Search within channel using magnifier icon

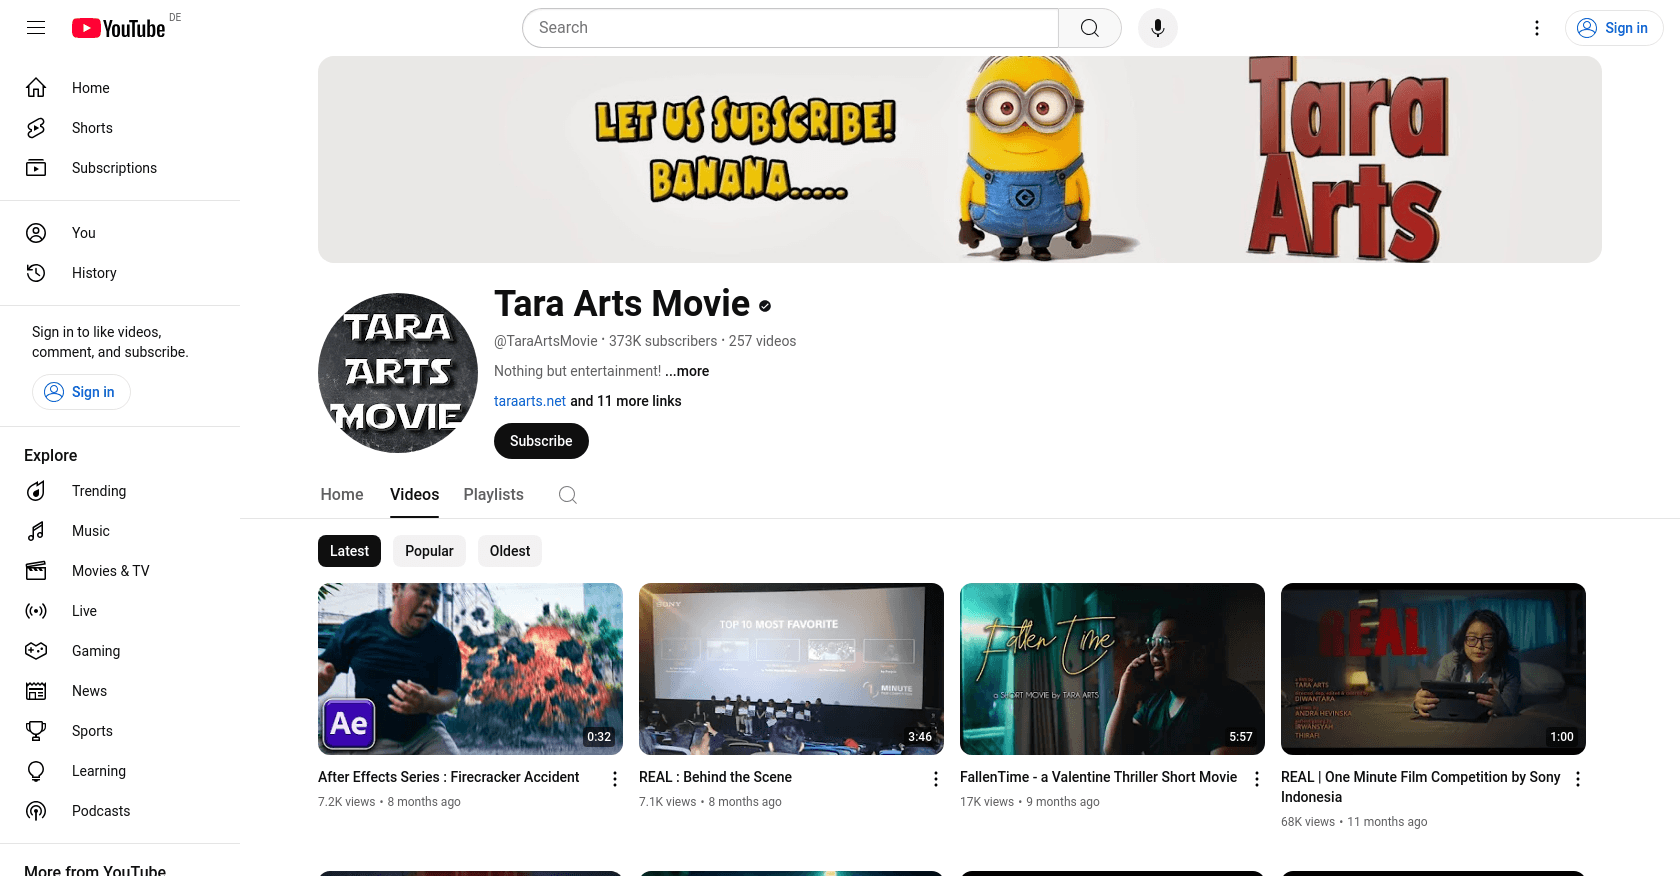coord(567,495)
